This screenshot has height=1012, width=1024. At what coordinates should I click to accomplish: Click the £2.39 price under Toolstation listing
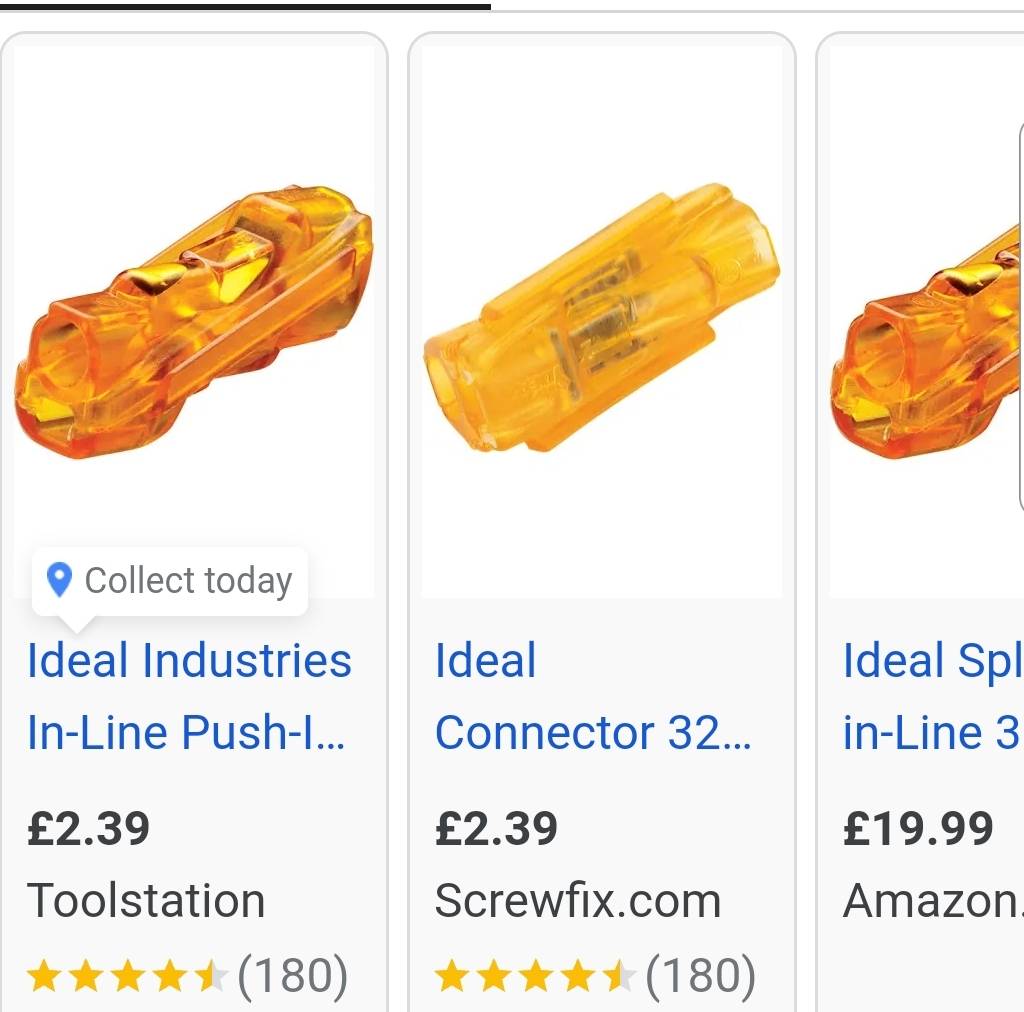pos(89,829)
